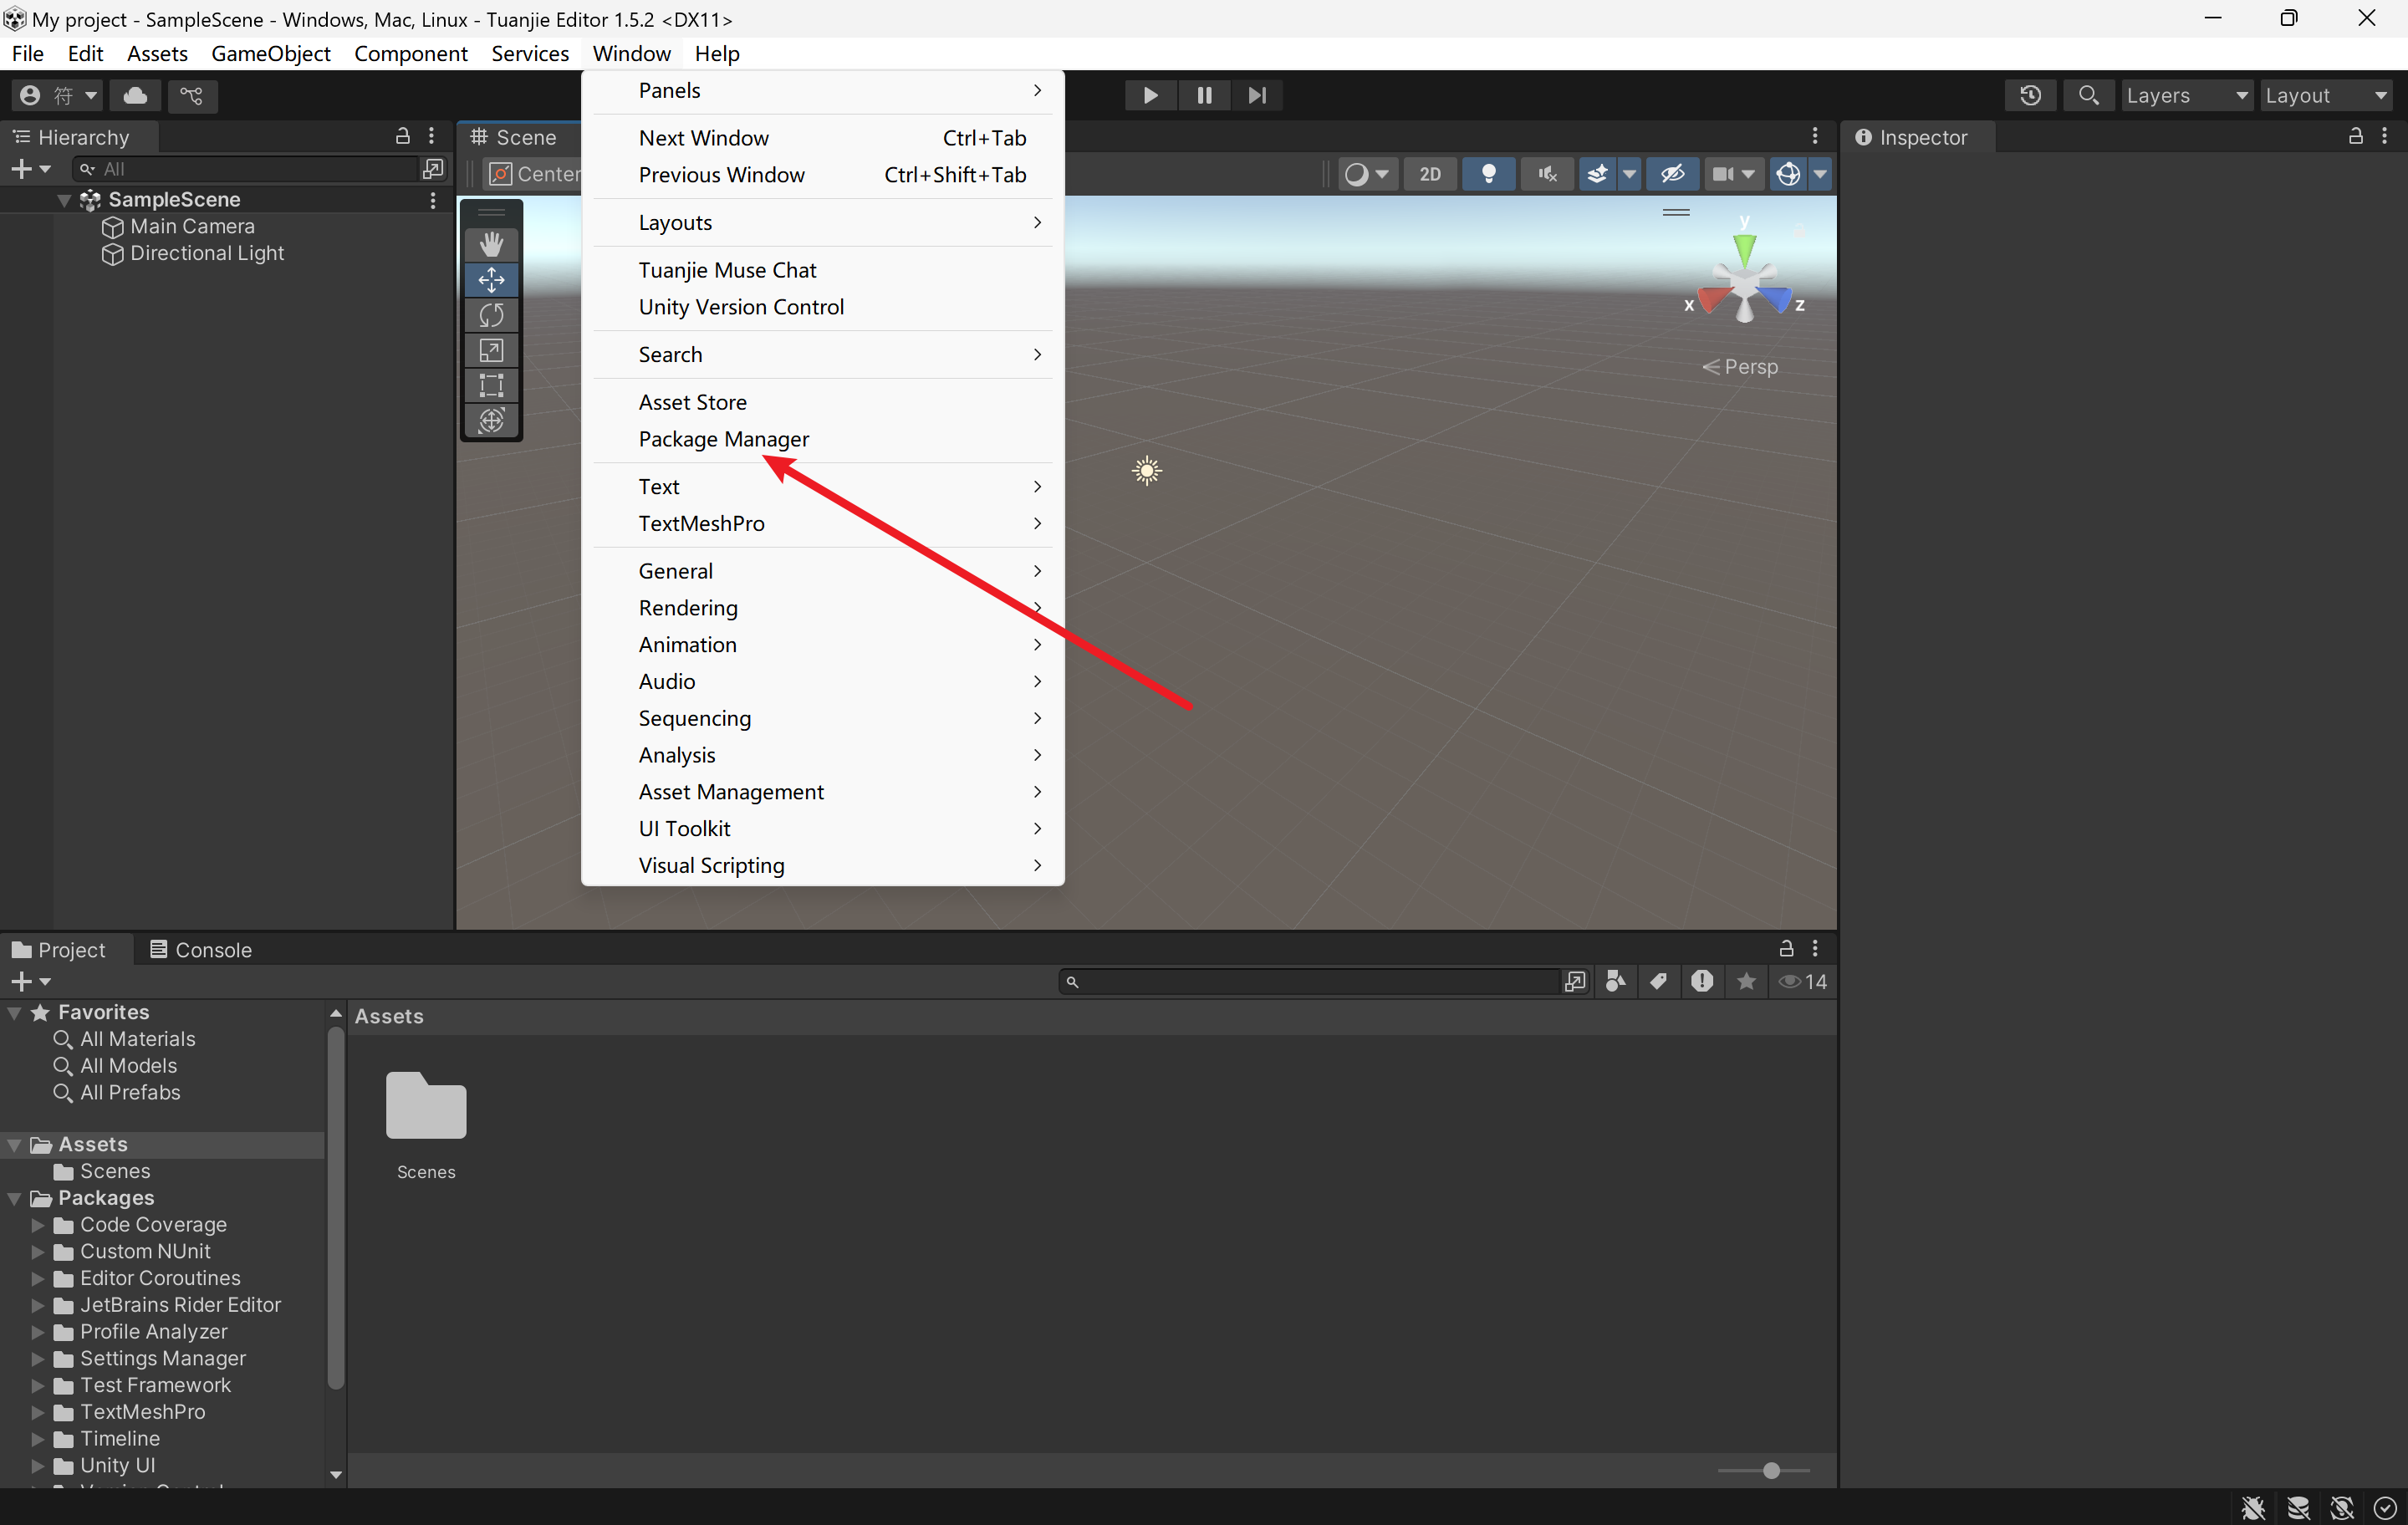Toggle the Hierarchy panel lock
This screenshot has height=1525, width=2408.
[x=402, y=136]
